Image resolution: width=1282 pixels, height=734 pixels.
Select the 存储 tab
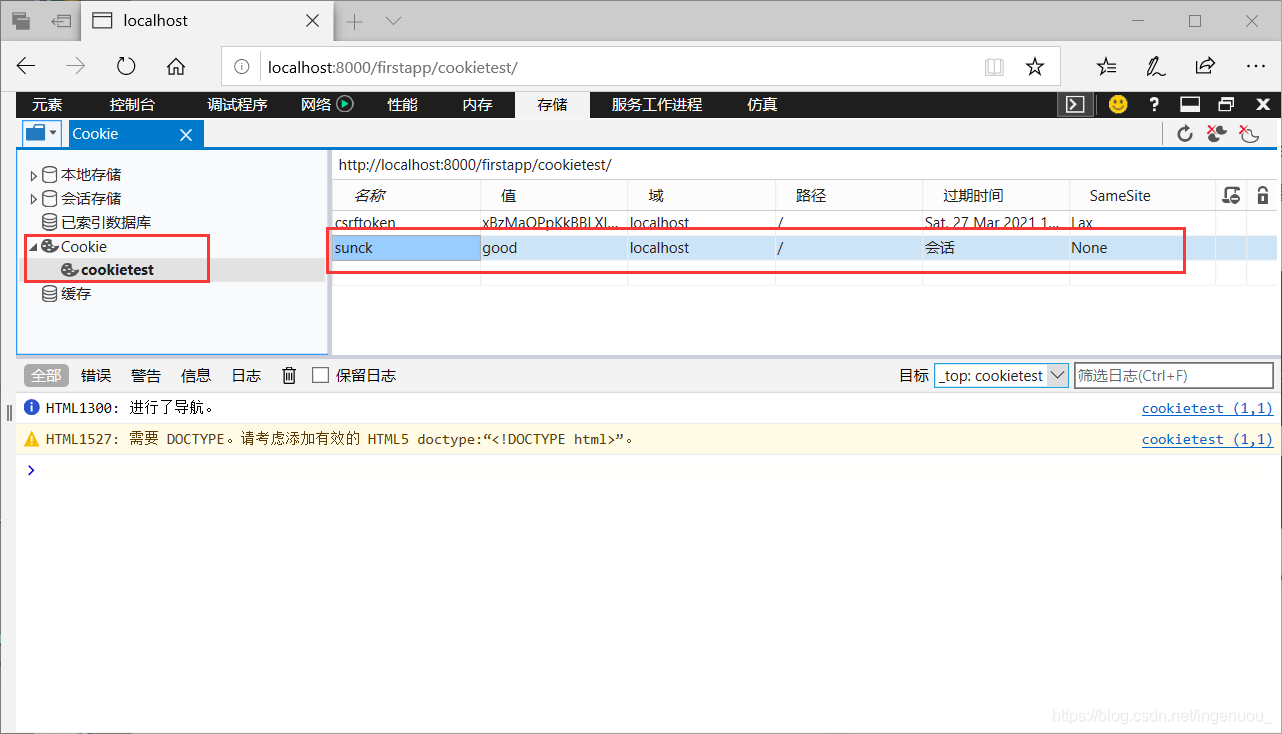(552, 104)
